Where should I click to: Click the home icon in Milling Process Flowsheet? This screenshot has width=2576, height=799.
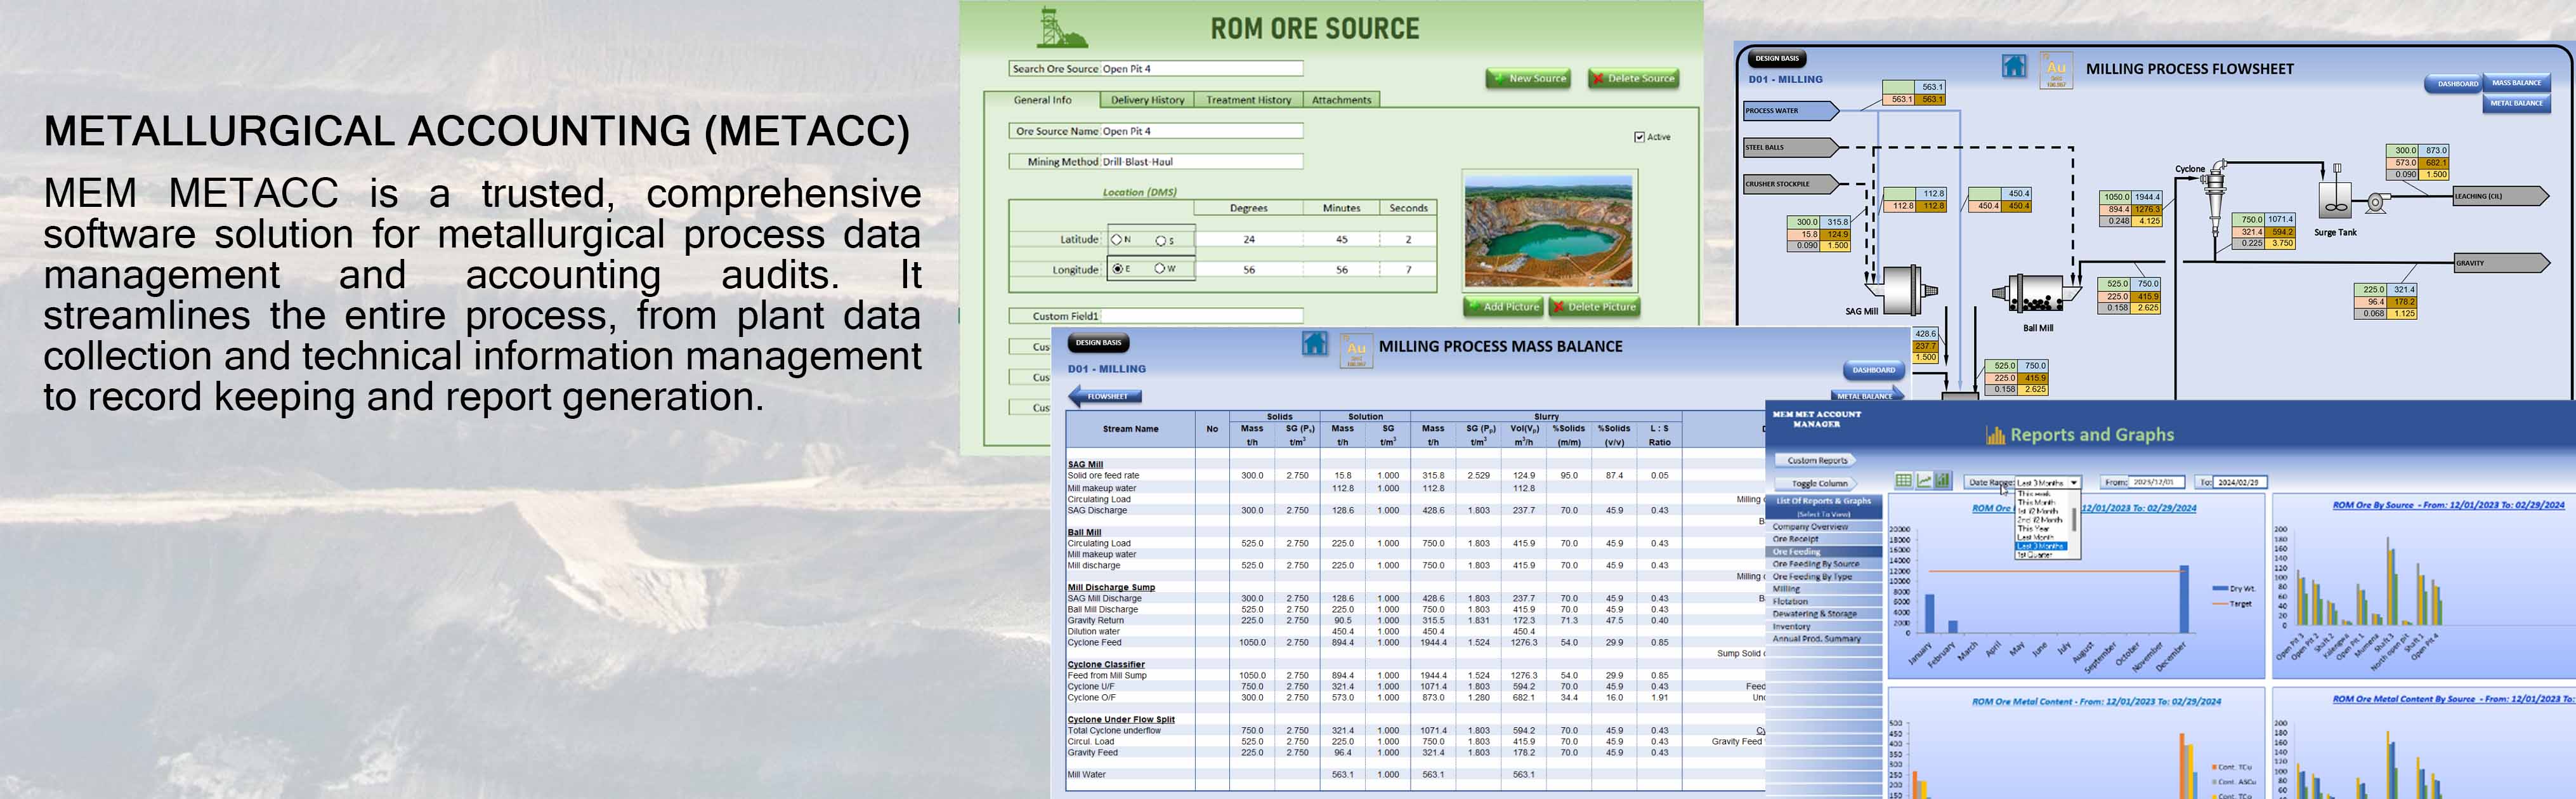[x=2014, y=66]
